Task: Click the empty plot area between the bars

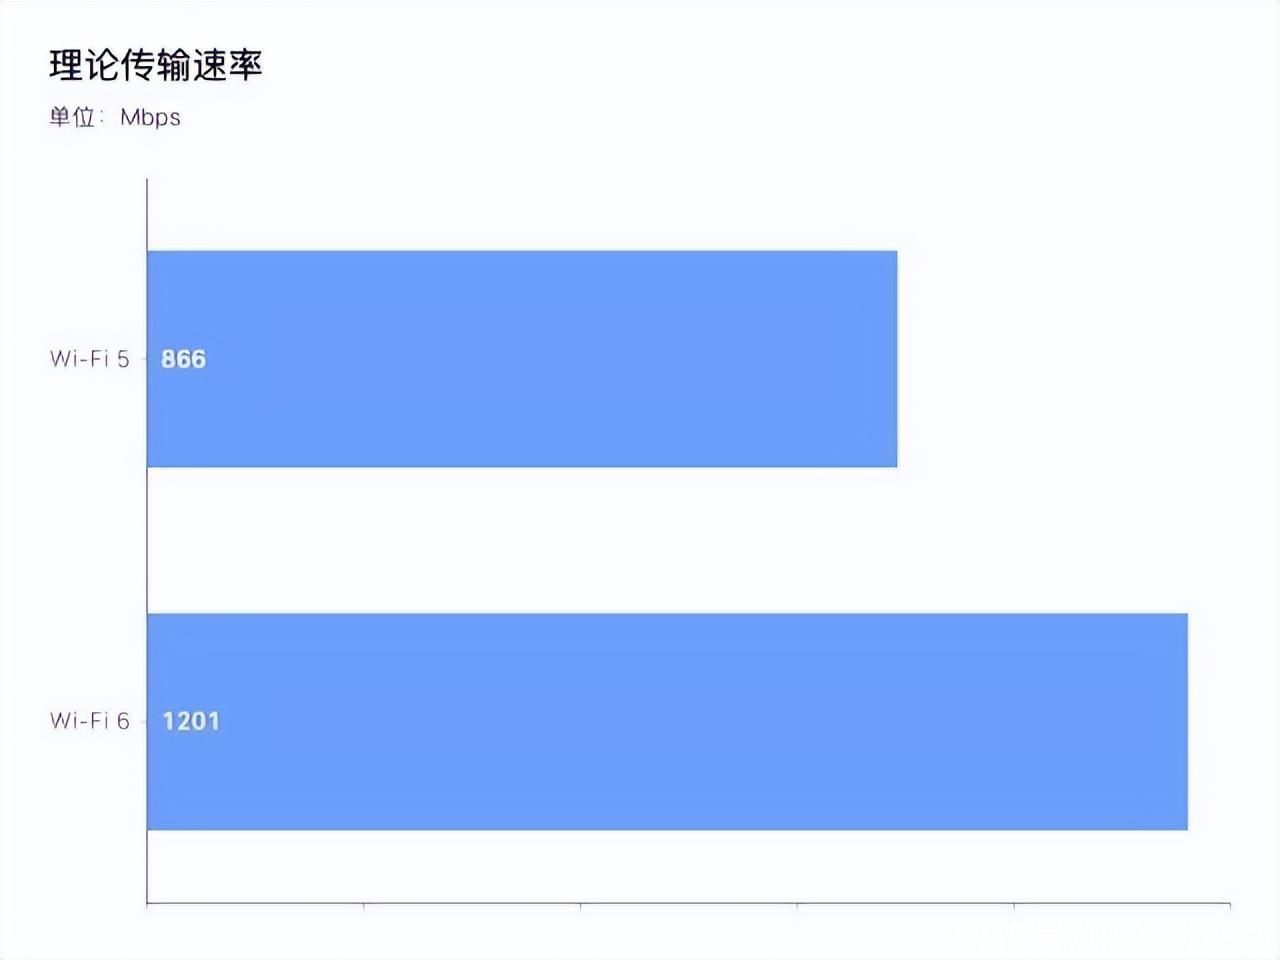Action: 668,540
